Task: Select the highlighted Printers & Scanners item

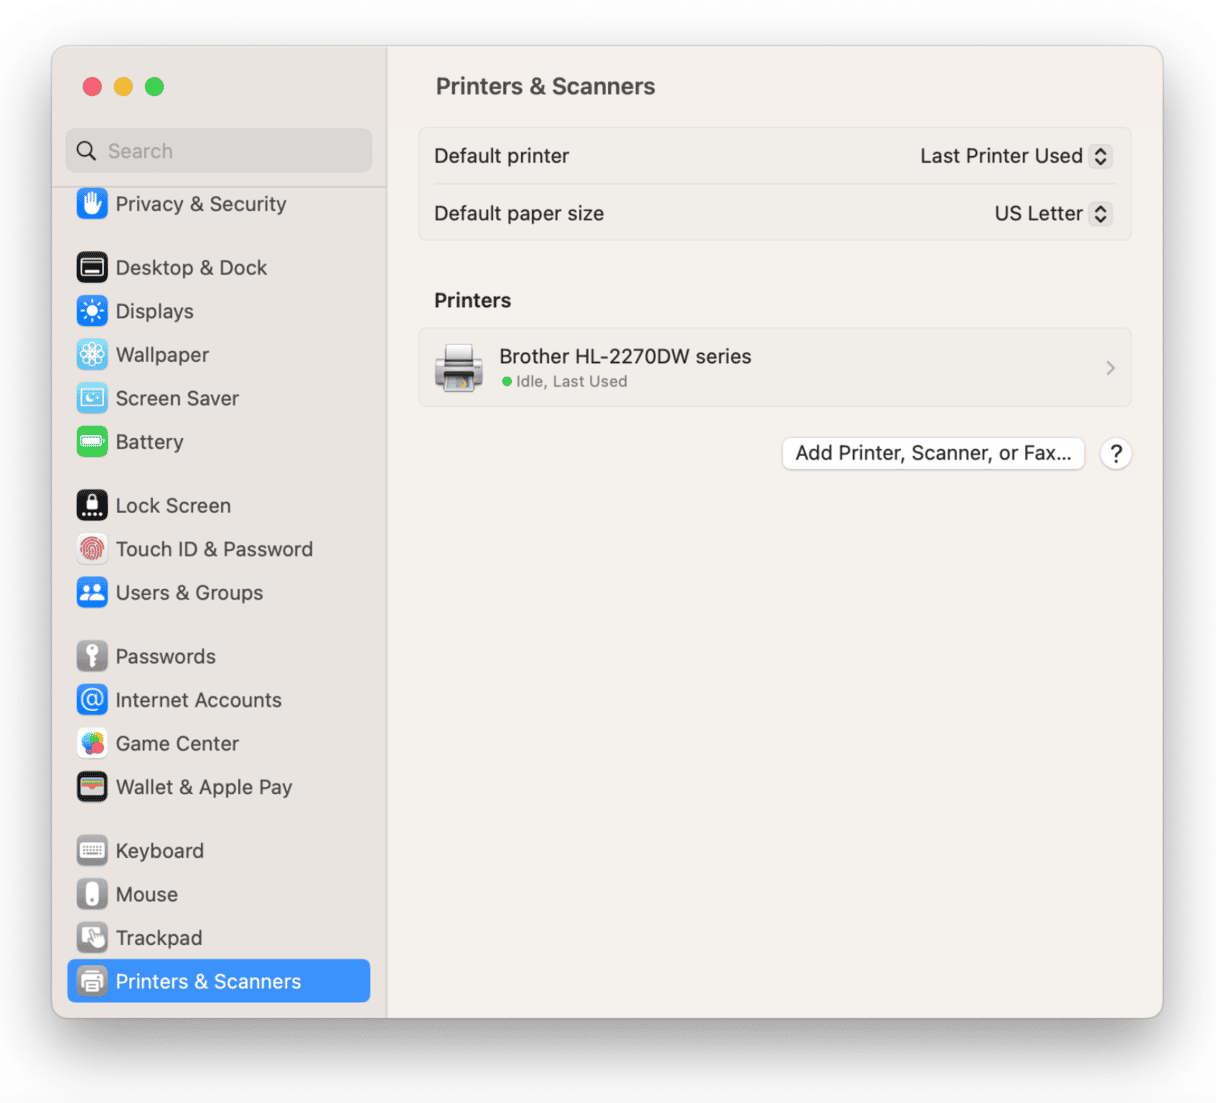Action: coord(219,982)
